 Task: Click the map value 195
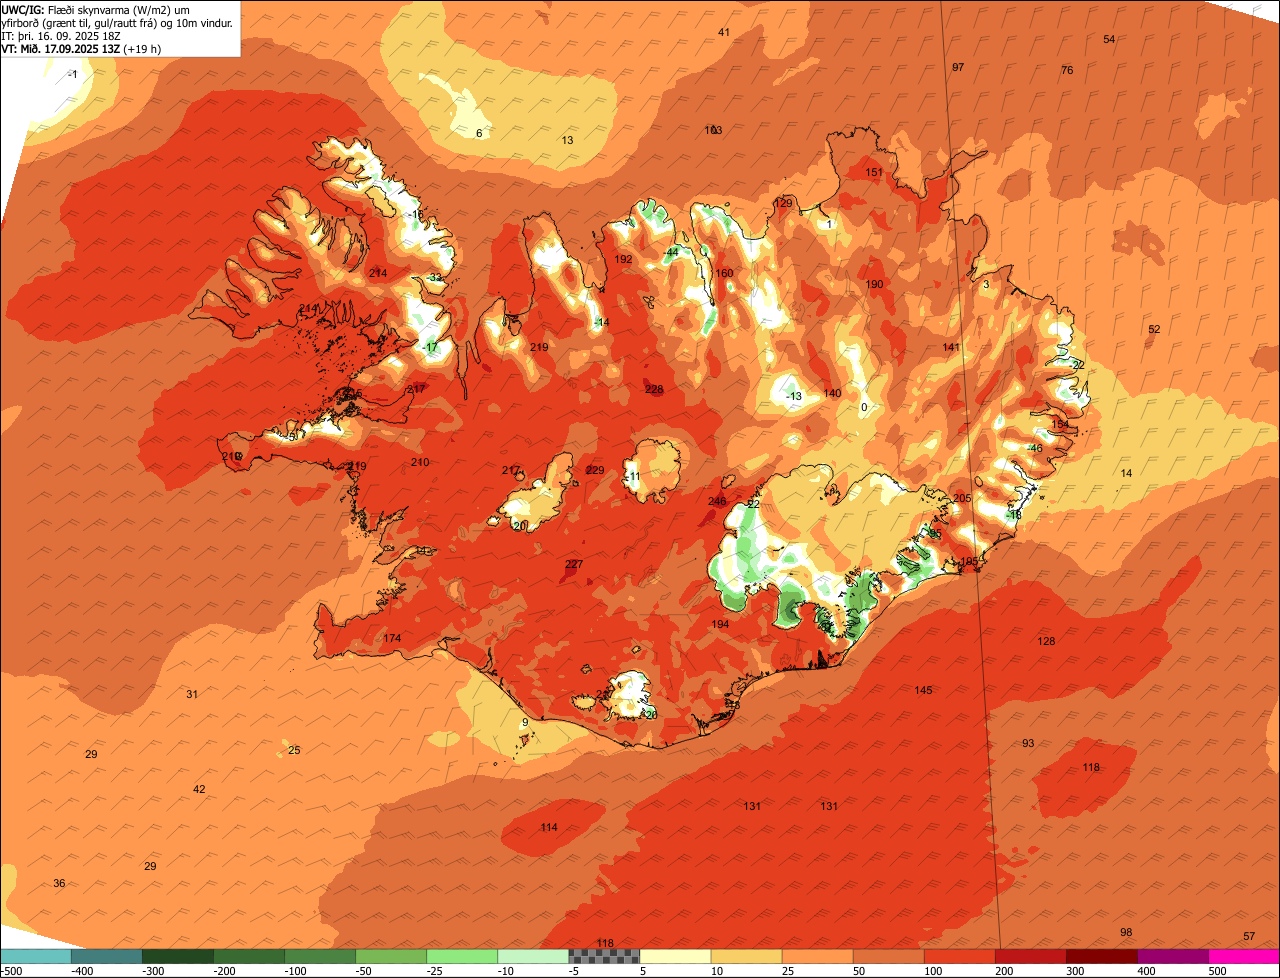click(x=969, y=562)
